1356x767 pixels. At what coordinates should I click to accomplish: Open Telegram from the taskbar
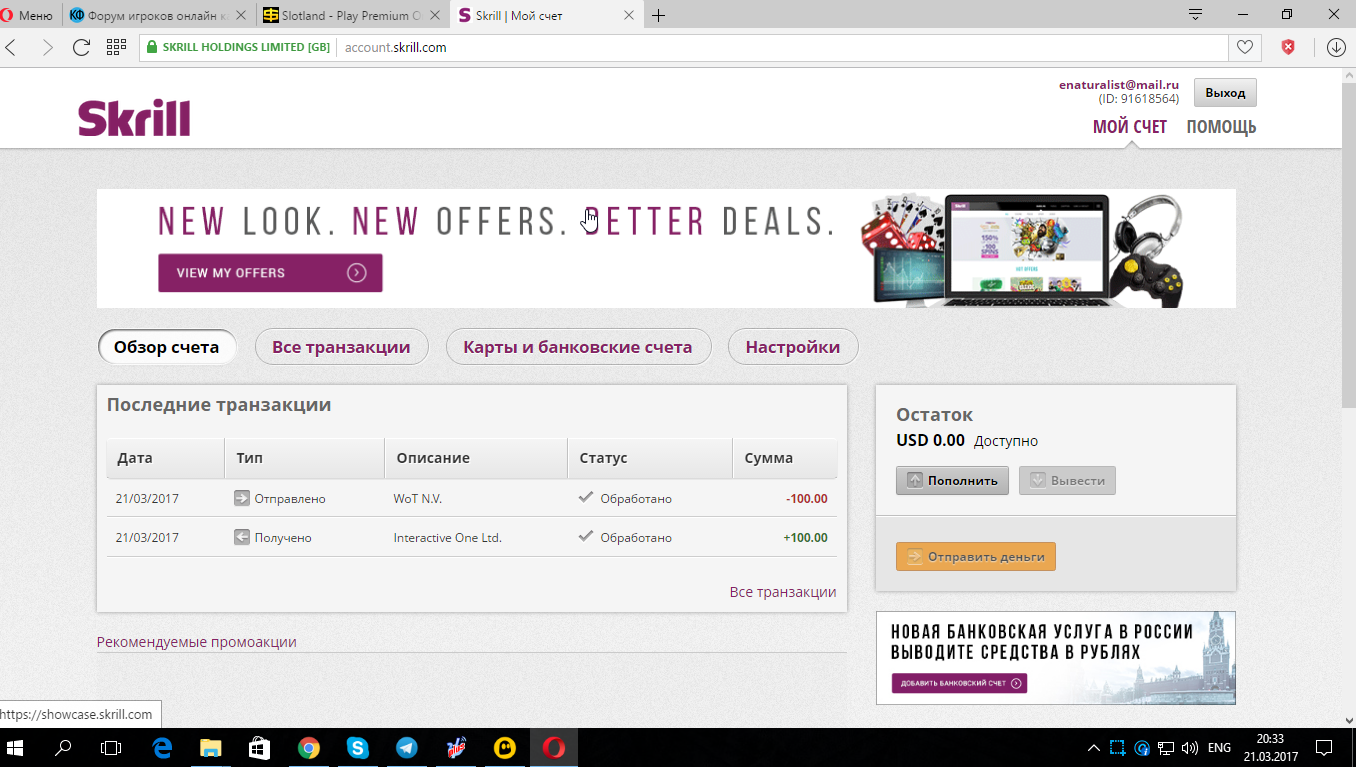406,748
